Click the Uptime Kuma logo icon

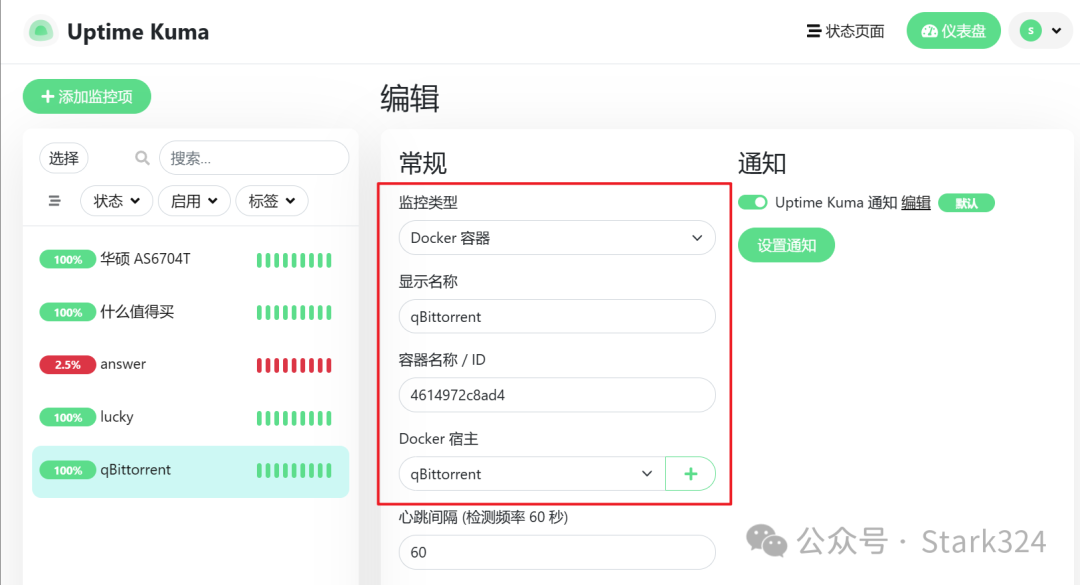tap(41, 32)
